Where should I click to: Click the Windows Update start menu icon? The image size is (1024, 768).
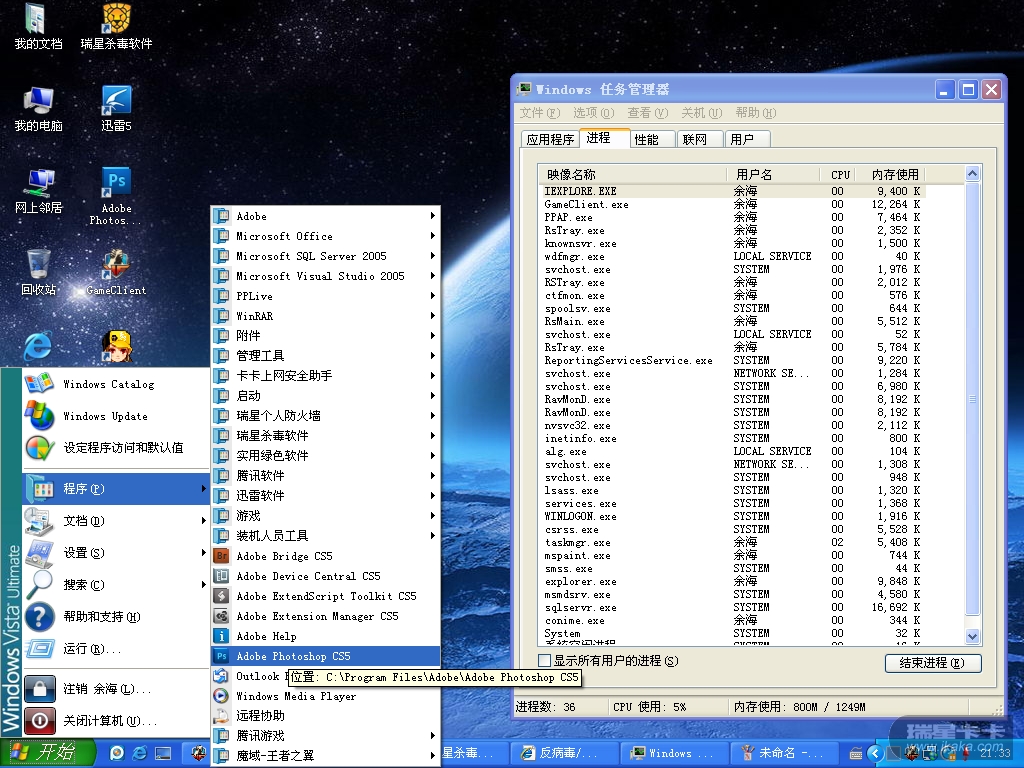coord(39,416)
